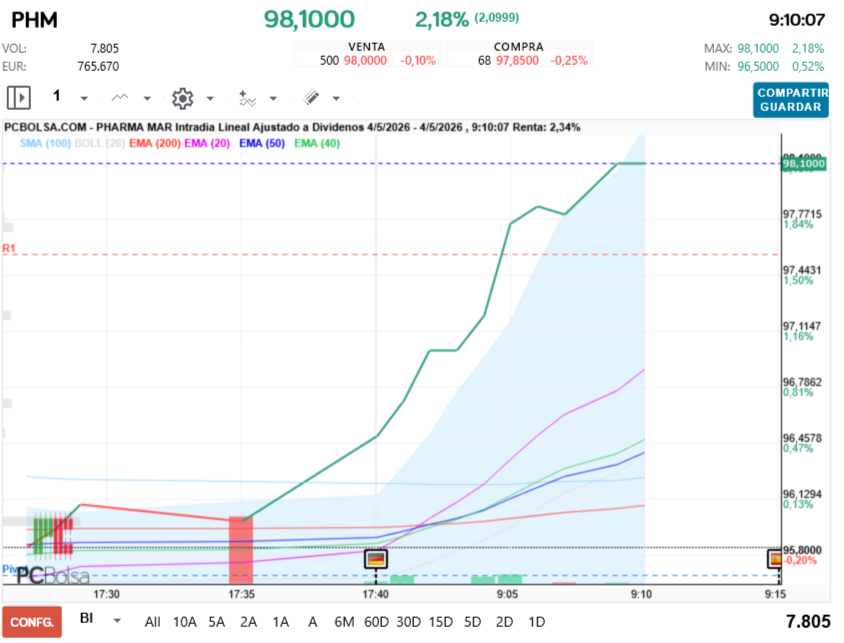Click the PHM ticker symbol
The width and height of the screenshot is (844, 643).
pyautogui.click(x=34, y=20)
